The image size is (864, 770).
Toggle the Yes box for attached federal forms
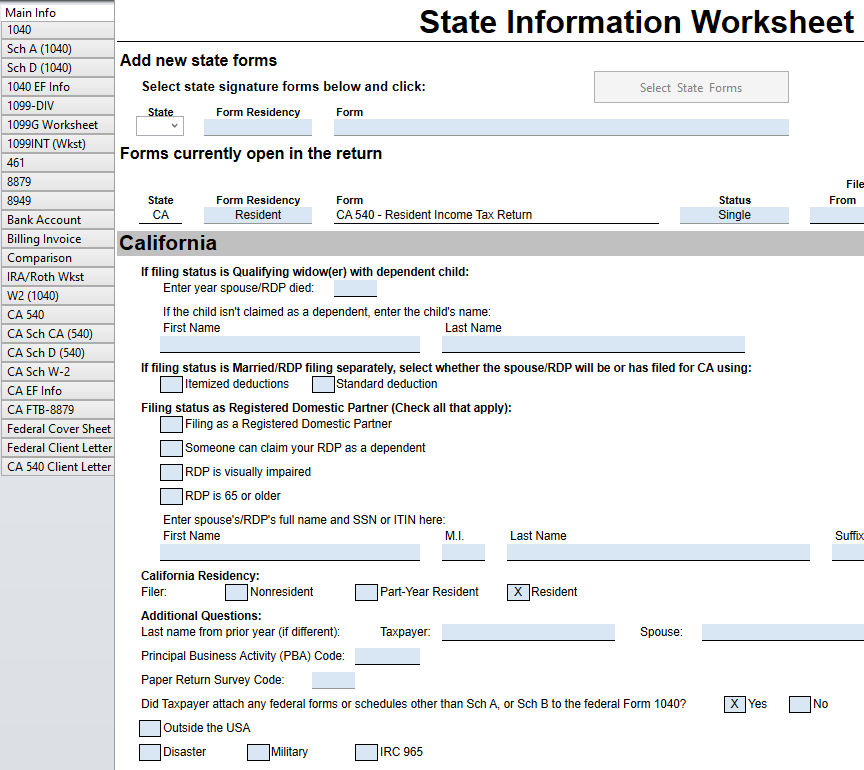click(735, 704)
